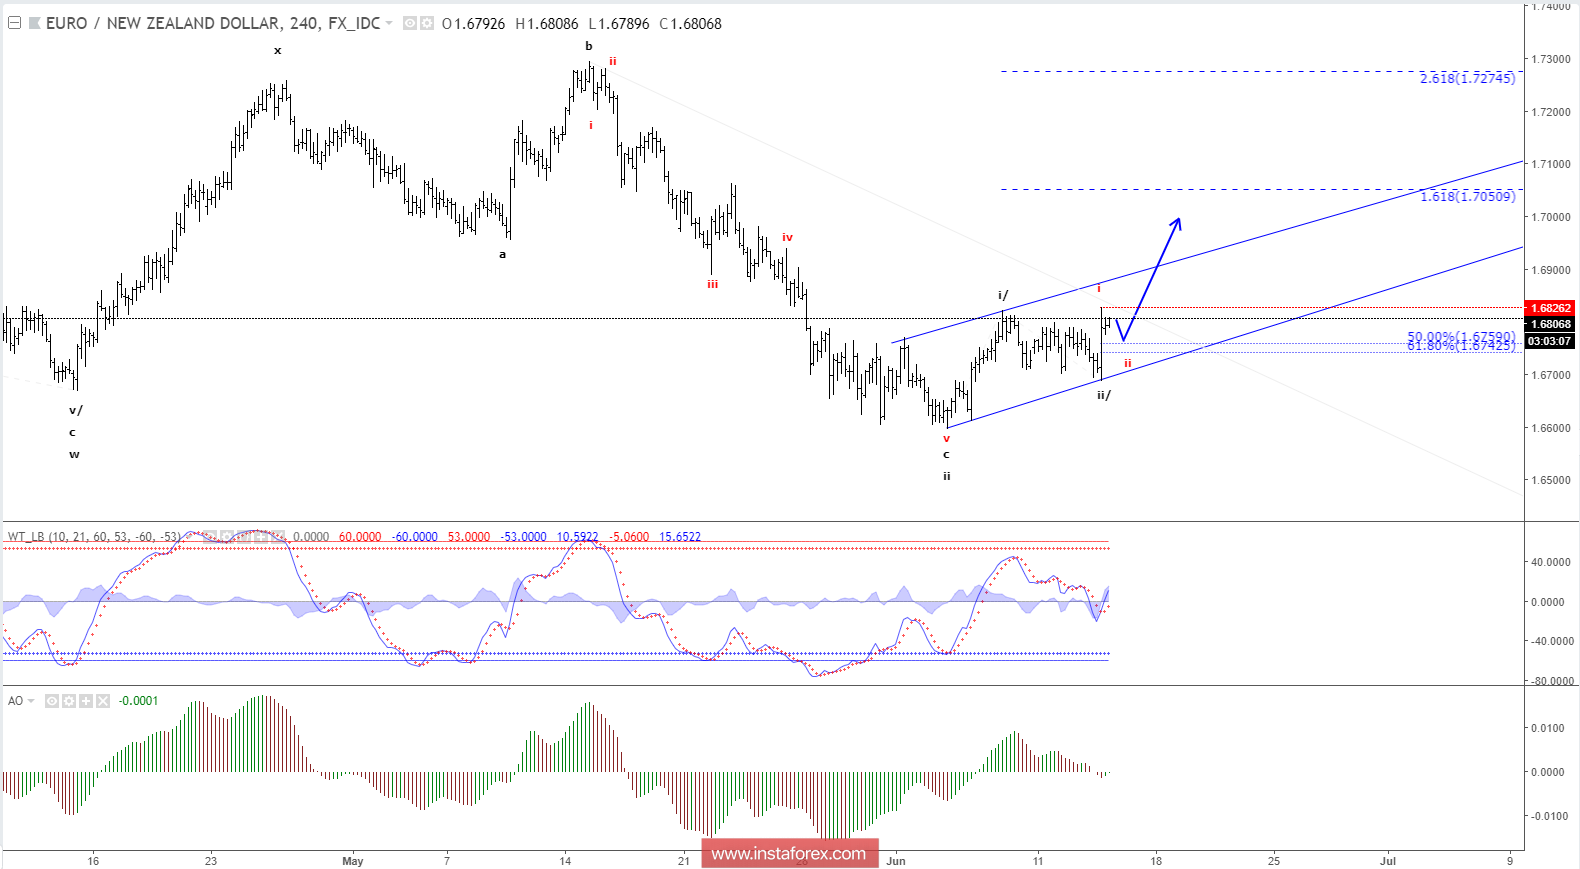Remove the WT_LB indicator with its X icon

(278, 537)
